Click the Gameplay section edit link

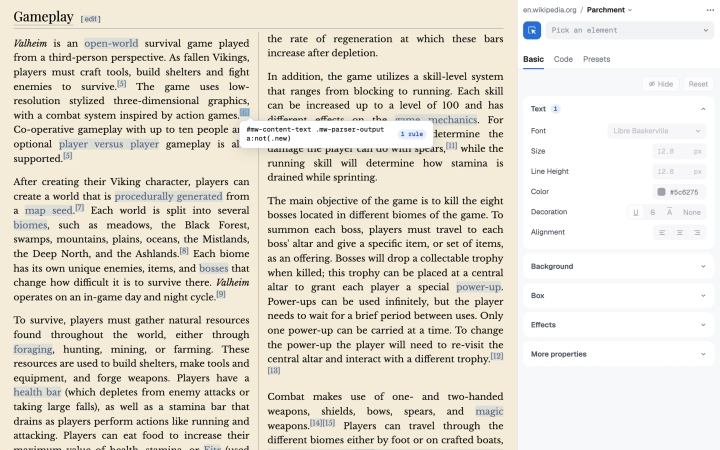(90, 19)
